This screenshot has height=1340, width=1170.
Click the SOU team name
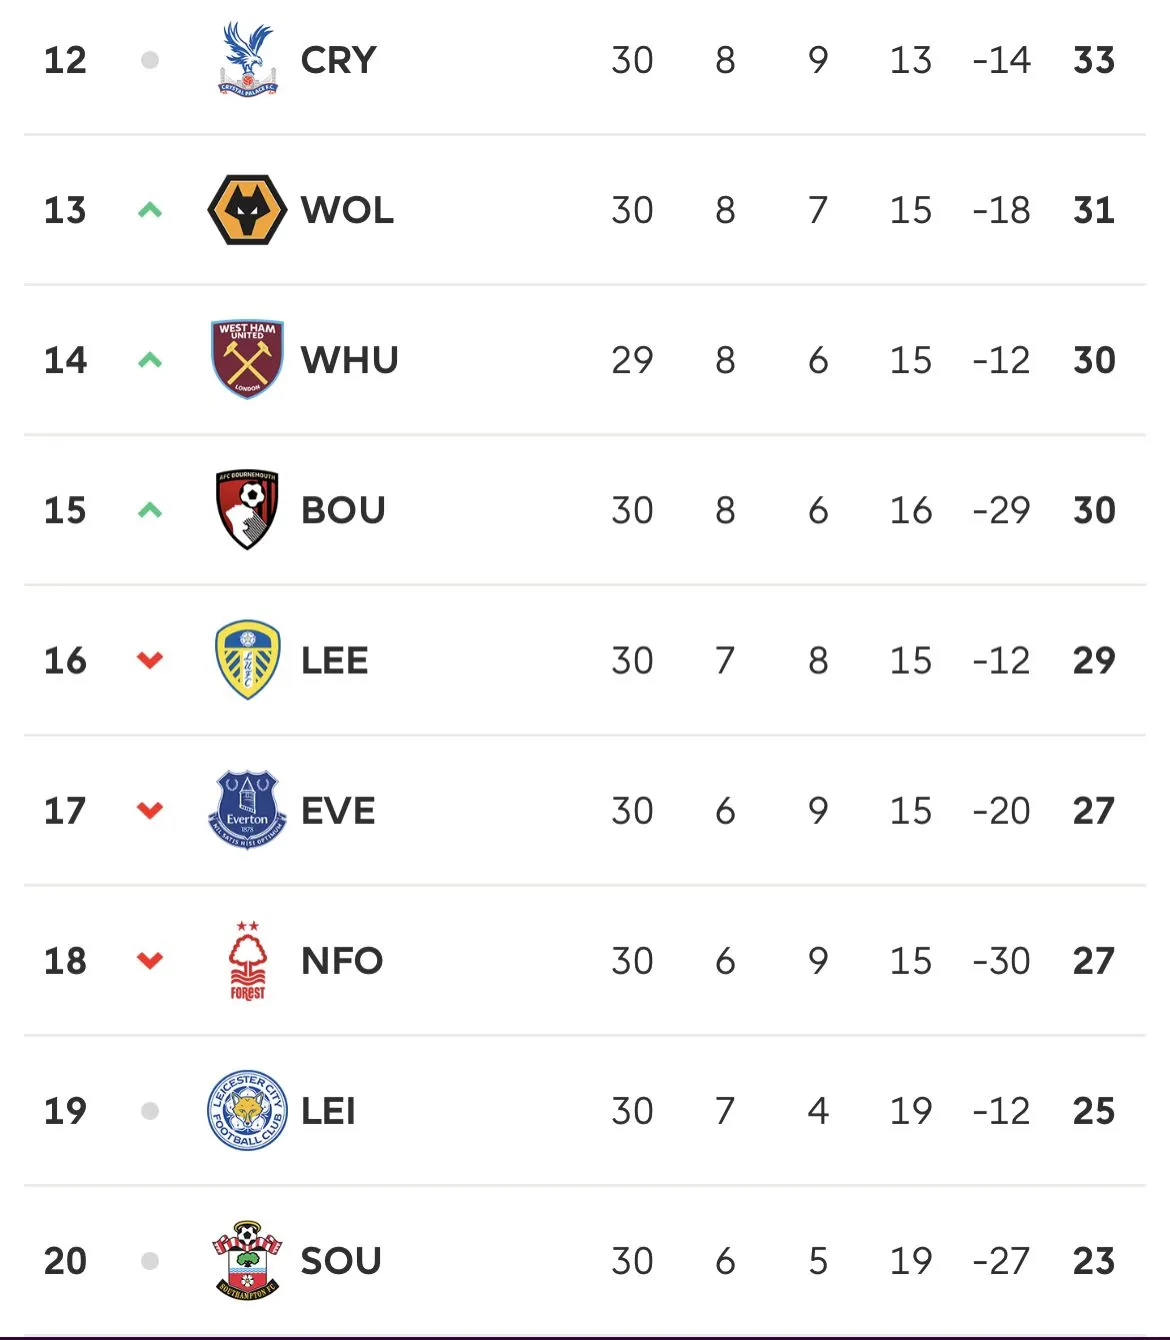click(x=341, y=1261)
